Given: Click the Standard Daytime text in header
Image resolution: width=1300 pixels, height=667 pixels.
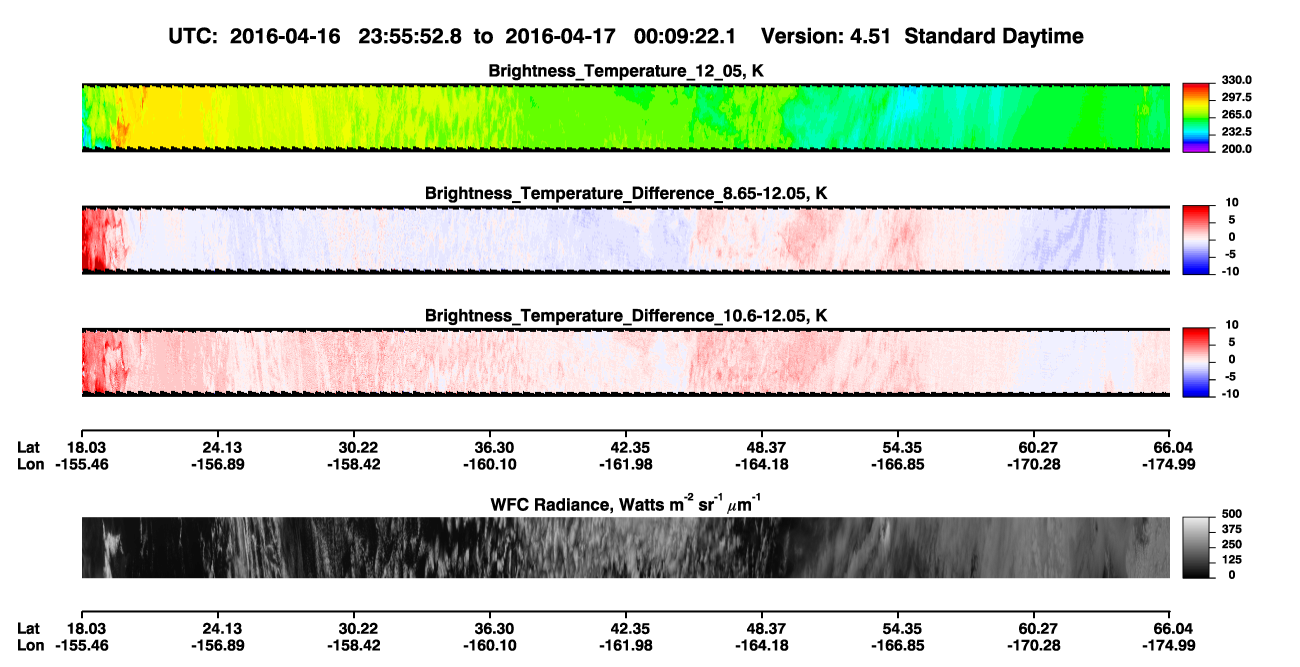Looking at the screenshot, I should coord(994,37).
